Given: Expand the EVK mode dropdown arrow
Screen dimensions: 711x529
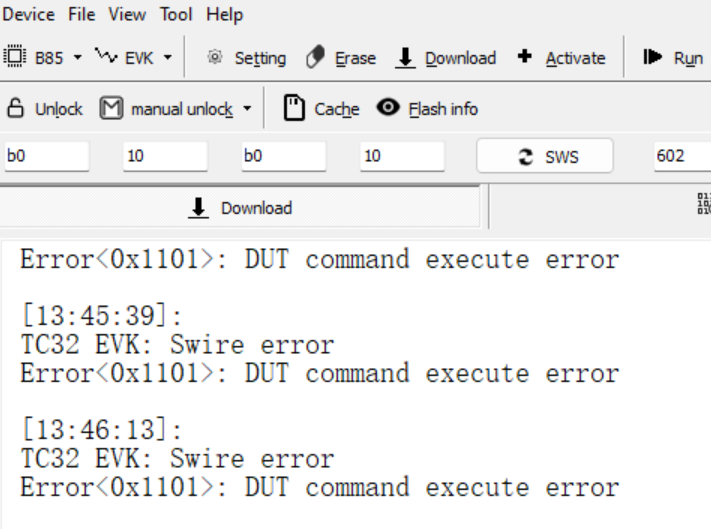Looking at the screenshot, I should (168, 58).
